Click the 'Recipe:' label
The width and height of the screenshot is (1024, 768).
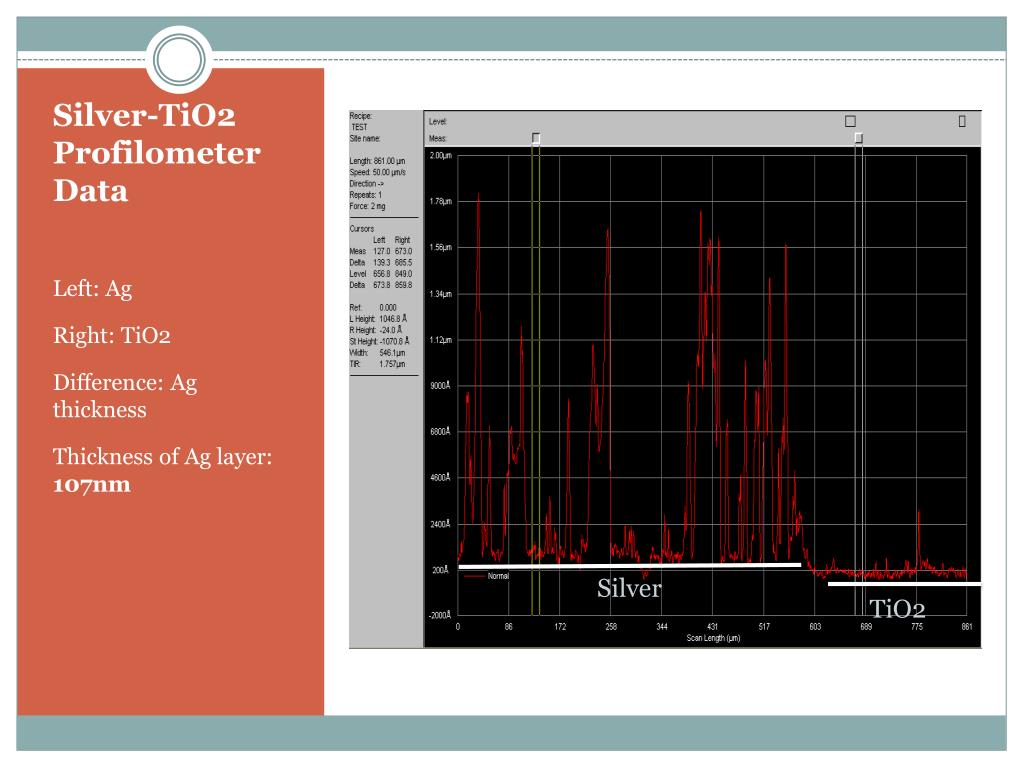pos(360,116)
